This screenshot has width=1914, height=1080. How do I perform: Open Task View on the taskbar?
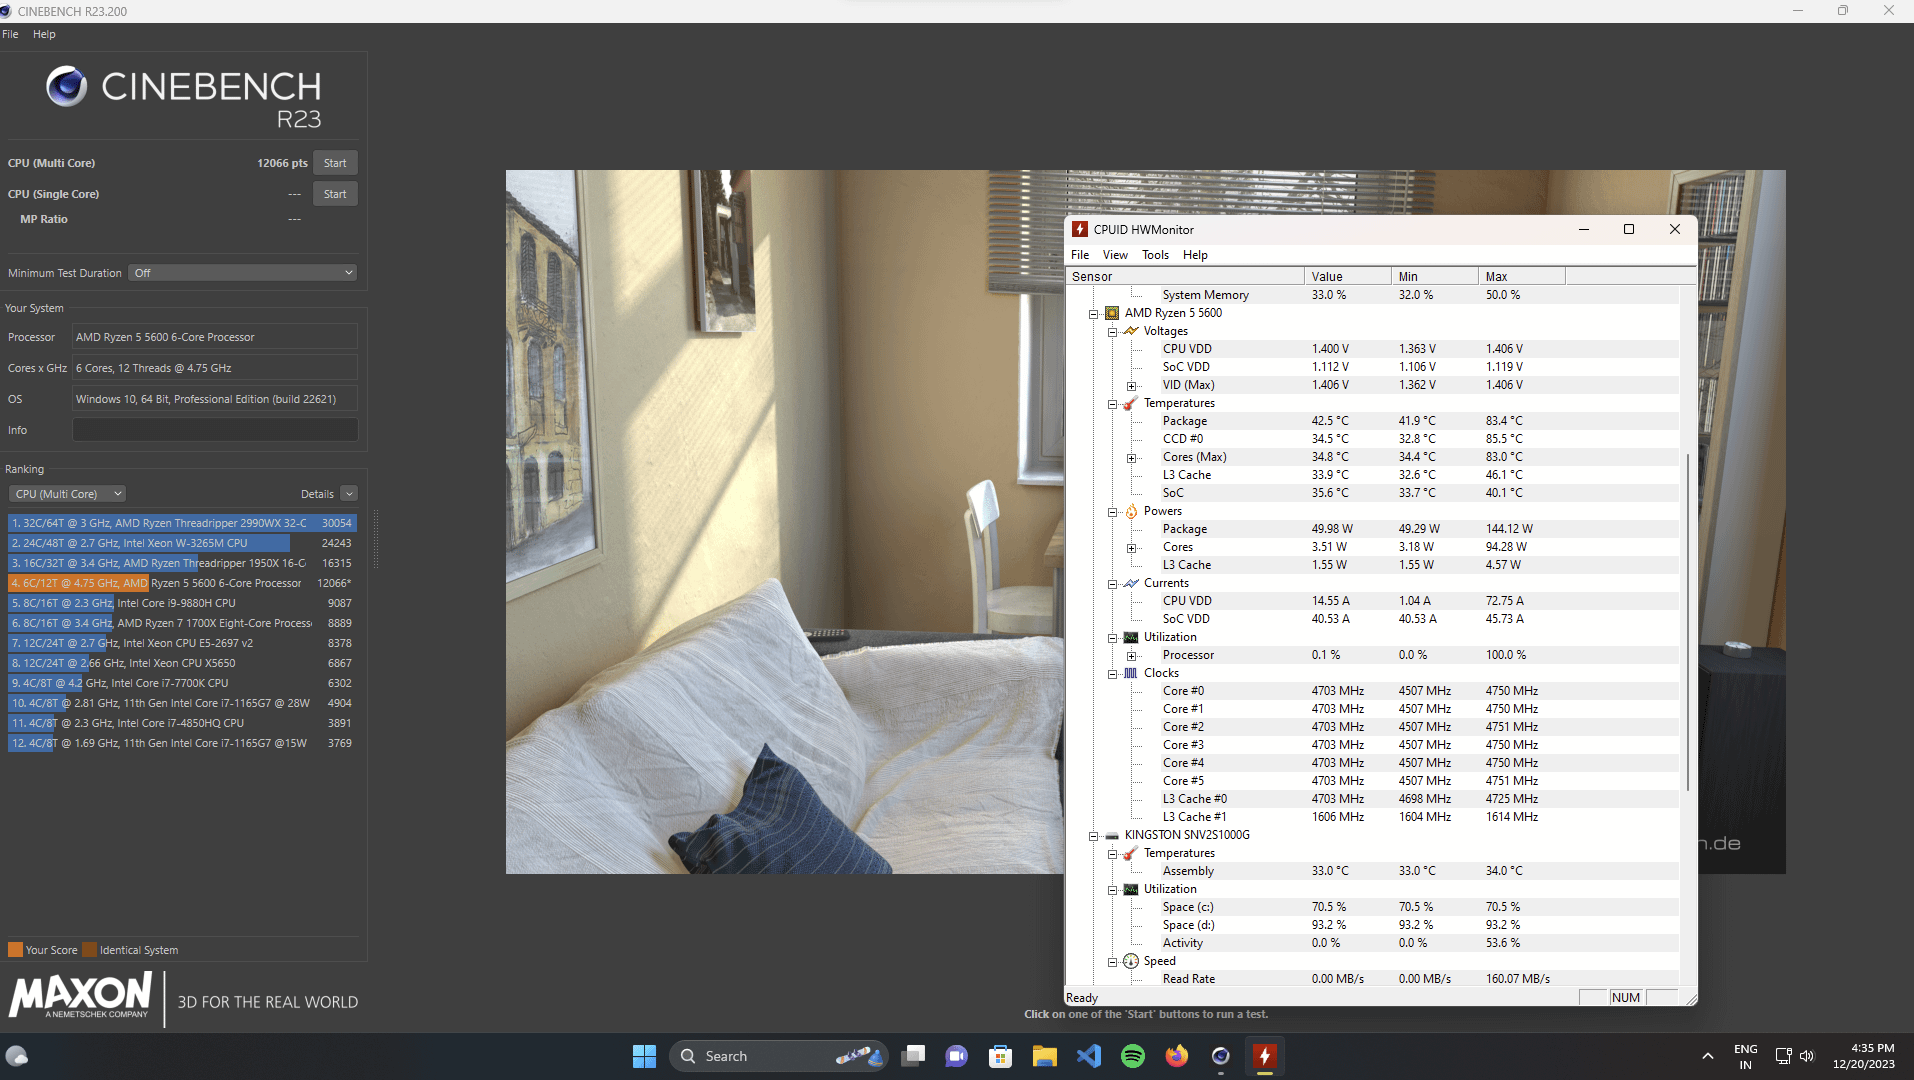913,1056
